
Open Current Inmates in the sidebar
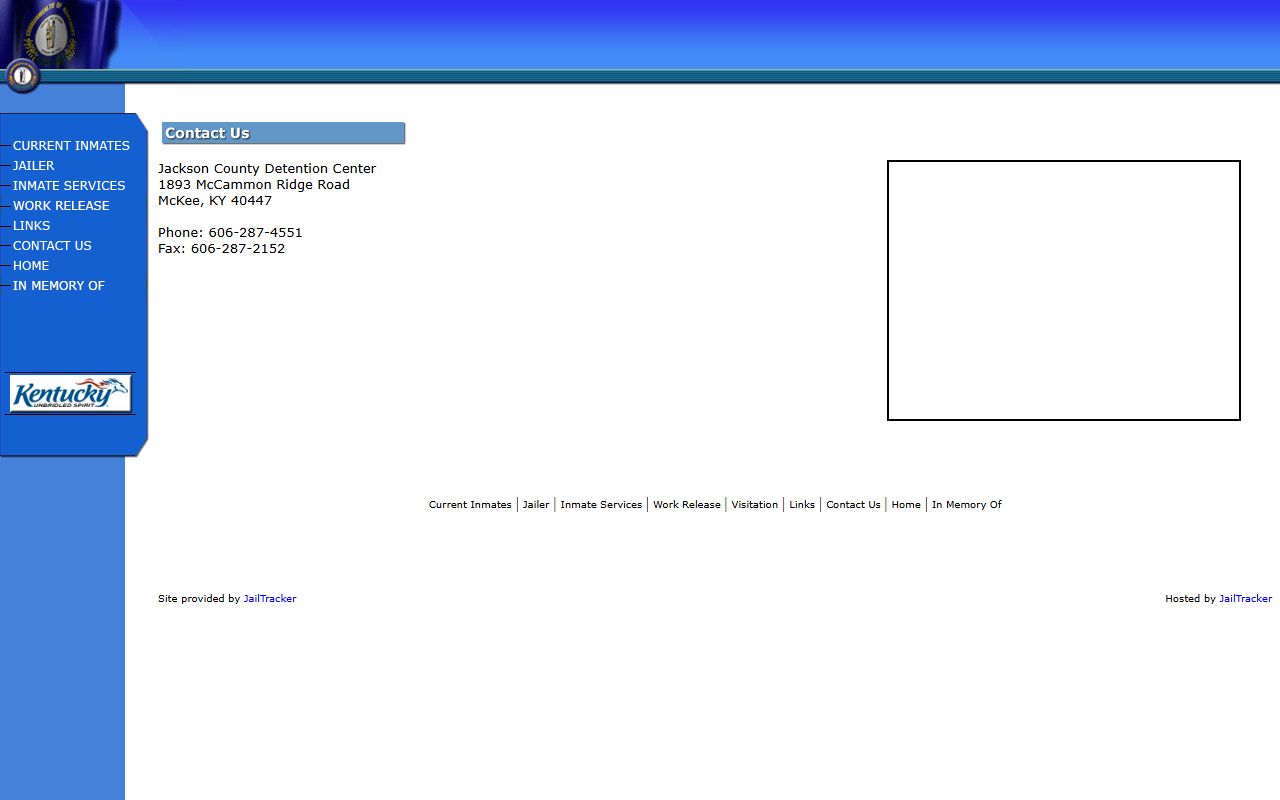point(71,146)
